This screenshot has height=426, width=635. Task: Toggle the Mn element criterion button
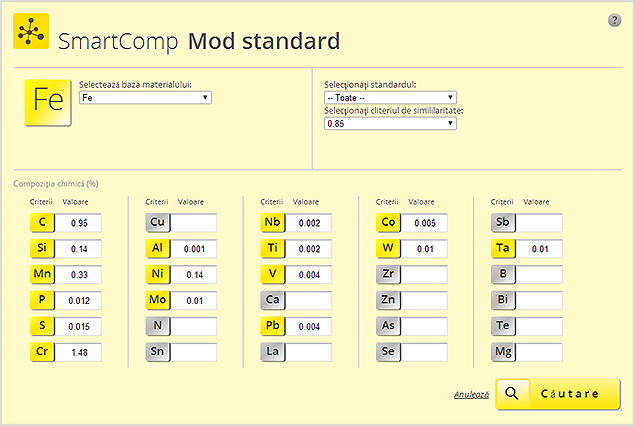coord(42,275)
